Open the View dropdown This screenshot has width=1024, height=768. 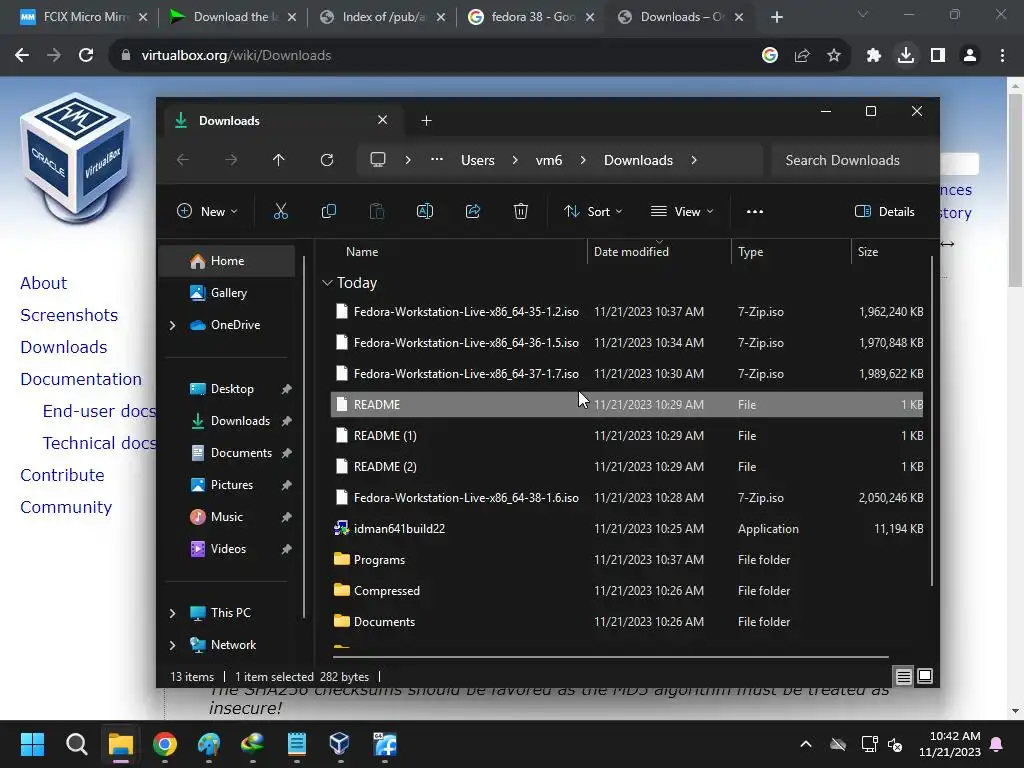682,212
